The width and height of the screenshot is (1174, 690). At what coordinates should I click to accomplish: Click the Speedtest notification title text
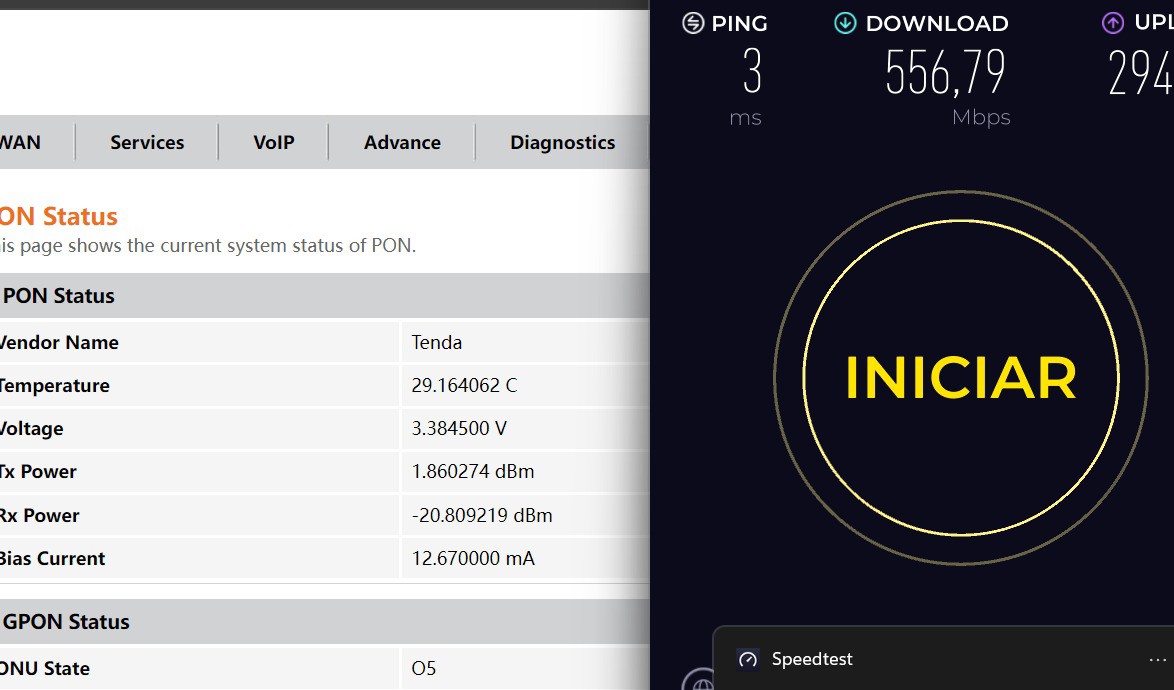tap(812, 659)
